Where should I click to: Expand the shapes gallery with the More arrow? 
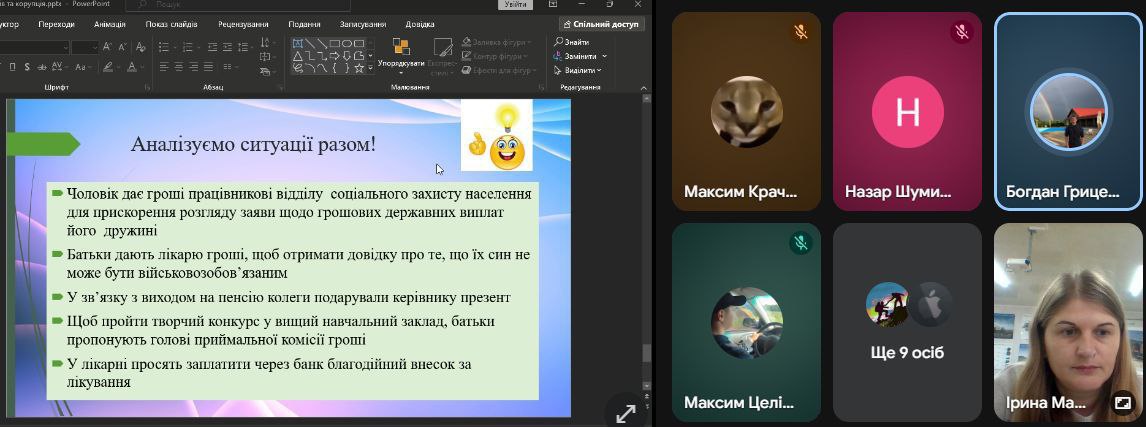pyautogui.click(x=371, y=67)
